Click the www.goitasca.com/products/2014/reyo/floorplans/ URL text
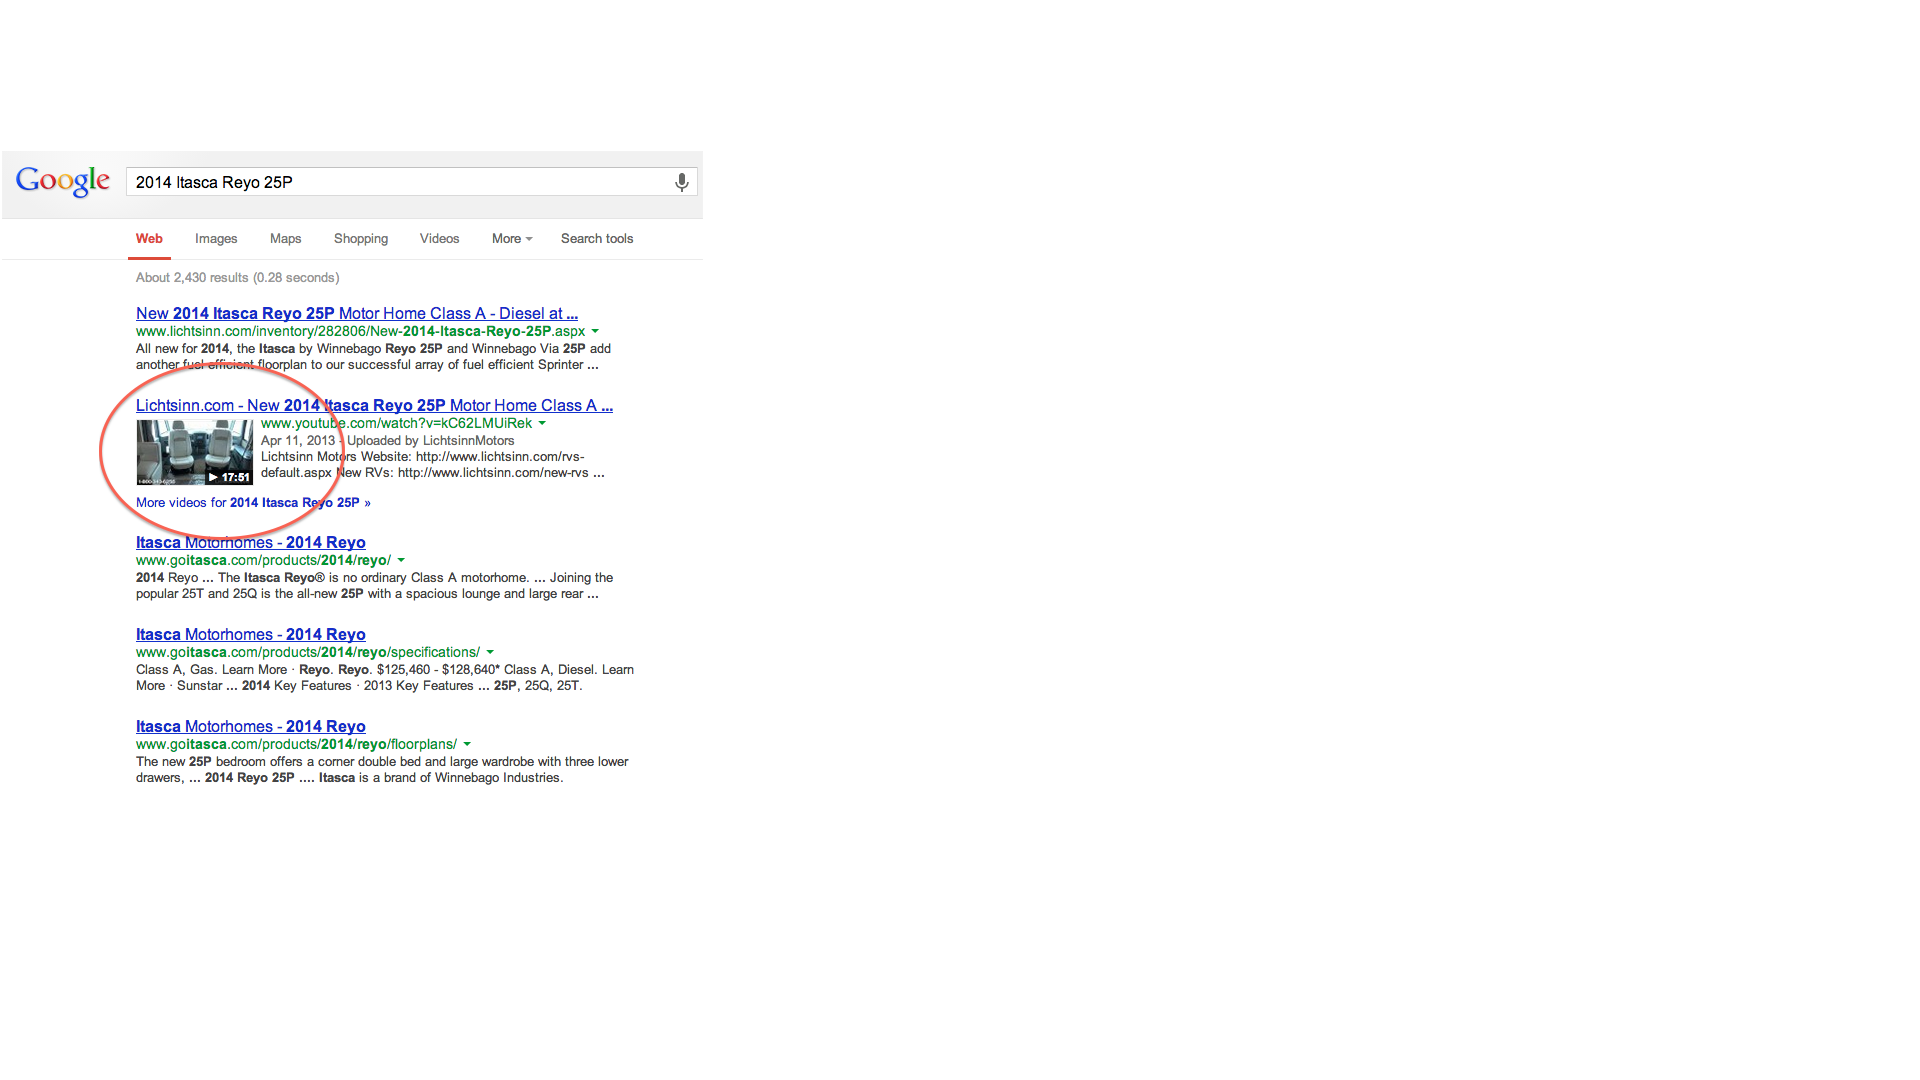The height and width of the screenshot is (1080, 1920). pyautogui.click(x=296, y=744)
